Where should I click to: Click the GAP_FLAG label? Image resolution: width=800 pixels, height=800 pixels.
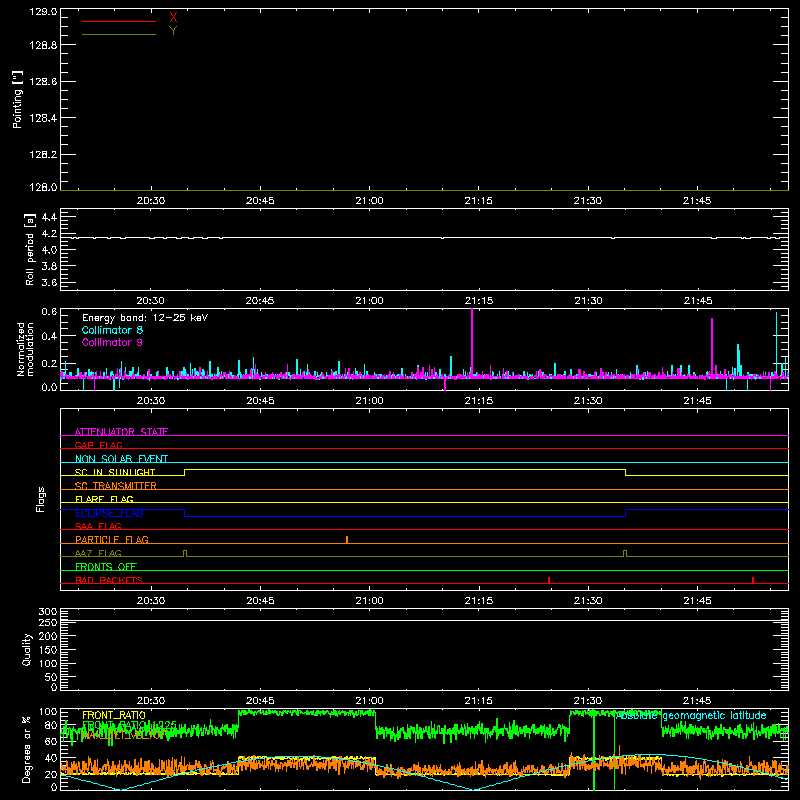point(98,445)
